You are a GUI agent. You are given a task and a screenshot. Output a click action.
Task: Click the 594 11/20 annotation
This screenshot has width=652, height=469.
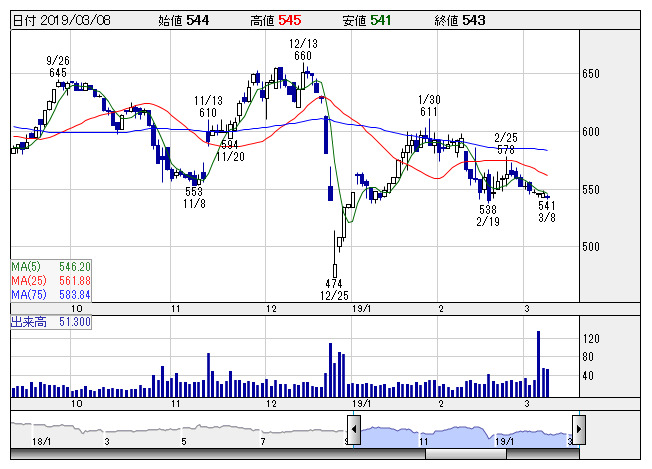pos(230,151)
